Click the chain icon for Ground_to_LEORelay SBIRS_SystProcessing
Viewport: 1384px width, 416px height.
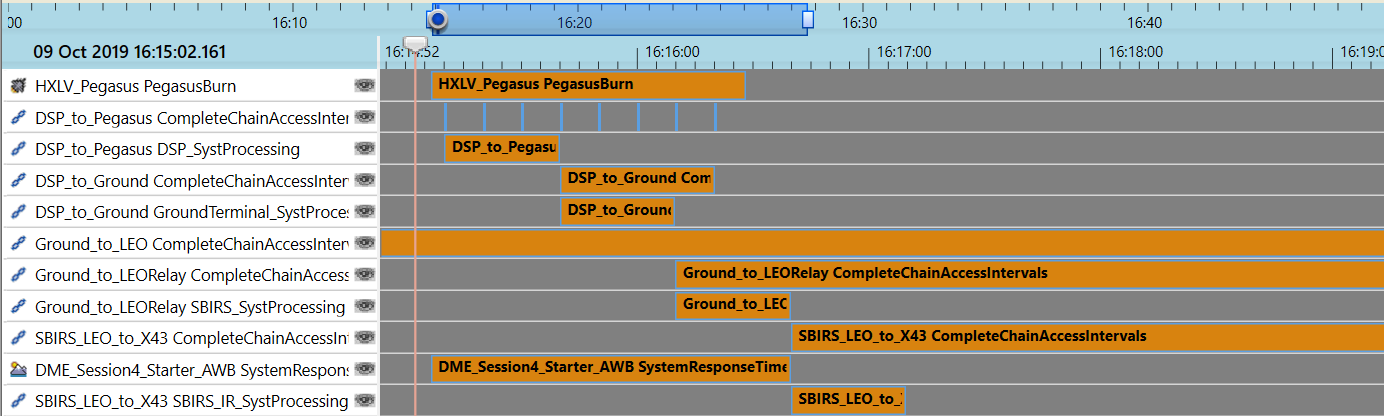[17, 307]
